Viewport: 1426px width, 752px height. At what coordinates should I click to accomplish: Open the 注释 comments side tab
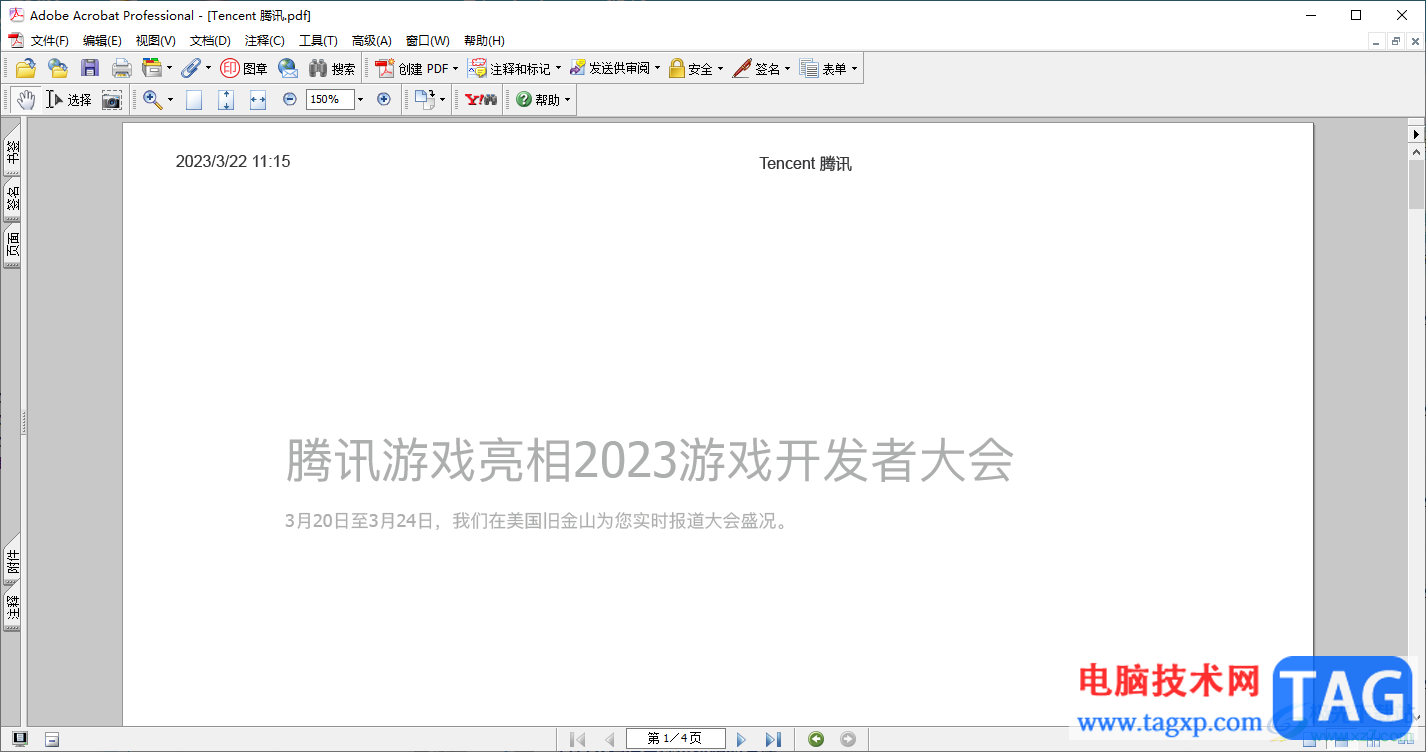[12, 609]
